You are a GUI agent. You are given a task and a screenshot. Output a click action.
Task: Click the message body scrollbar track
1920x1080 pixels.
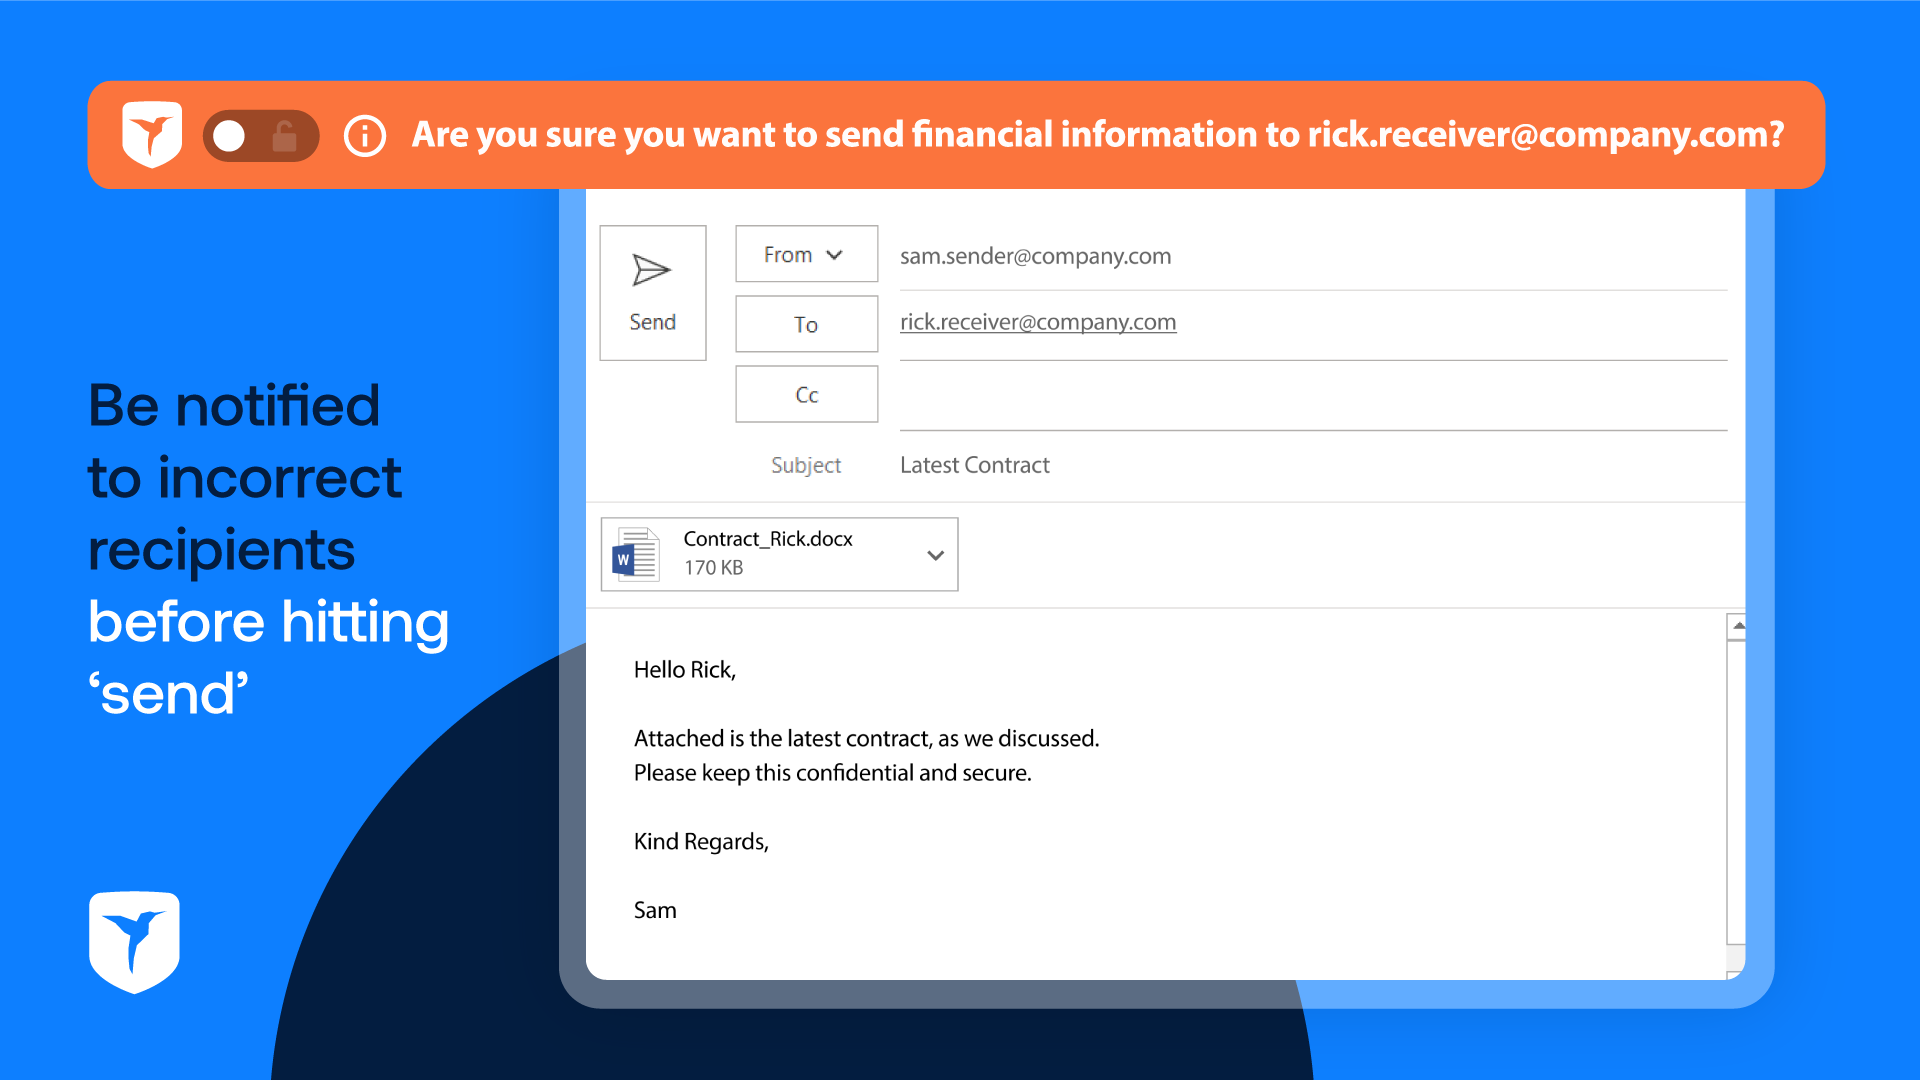(x=1737, y=790)
